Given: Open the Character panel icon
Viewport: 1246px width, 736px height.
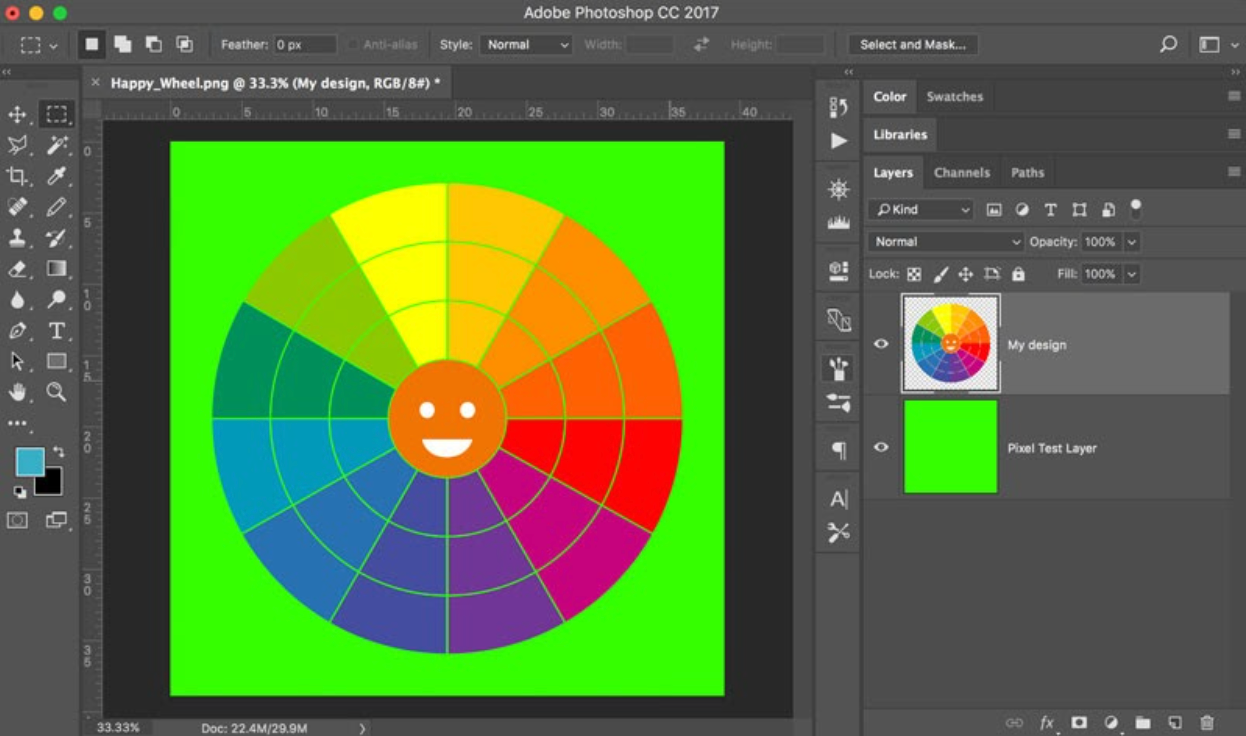Looking at the screenshot, I should click(x=839, y=499).
